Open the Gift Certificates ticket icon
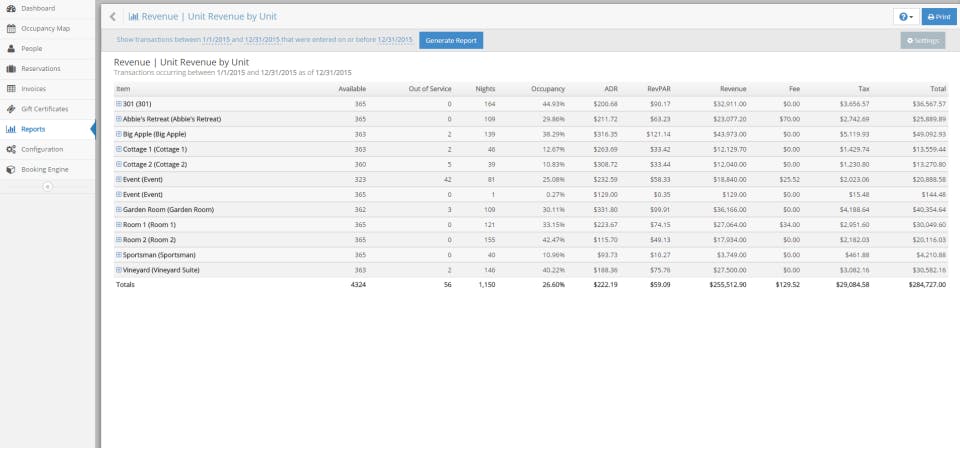Screen dimensions: 960x450 click(x=10, y=109)
